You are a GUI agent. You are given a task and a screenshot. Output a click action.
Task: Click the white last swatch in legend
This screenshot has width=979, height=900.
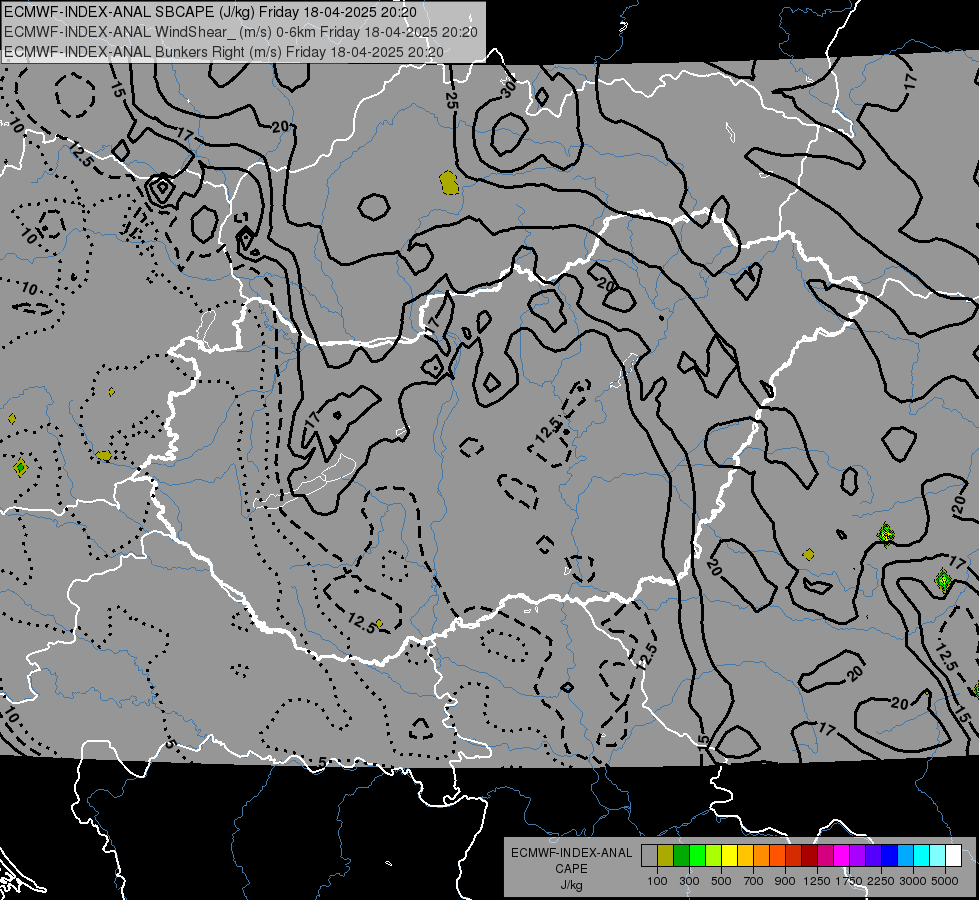tap(953, 855)
